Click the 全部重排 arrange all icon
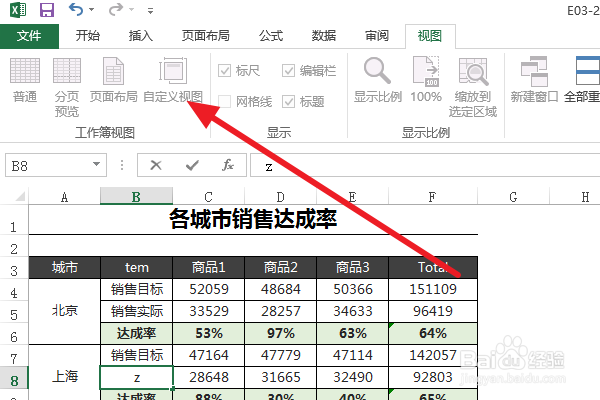The image size is (600, 400). pyautogui.click(x=587, y=71)
